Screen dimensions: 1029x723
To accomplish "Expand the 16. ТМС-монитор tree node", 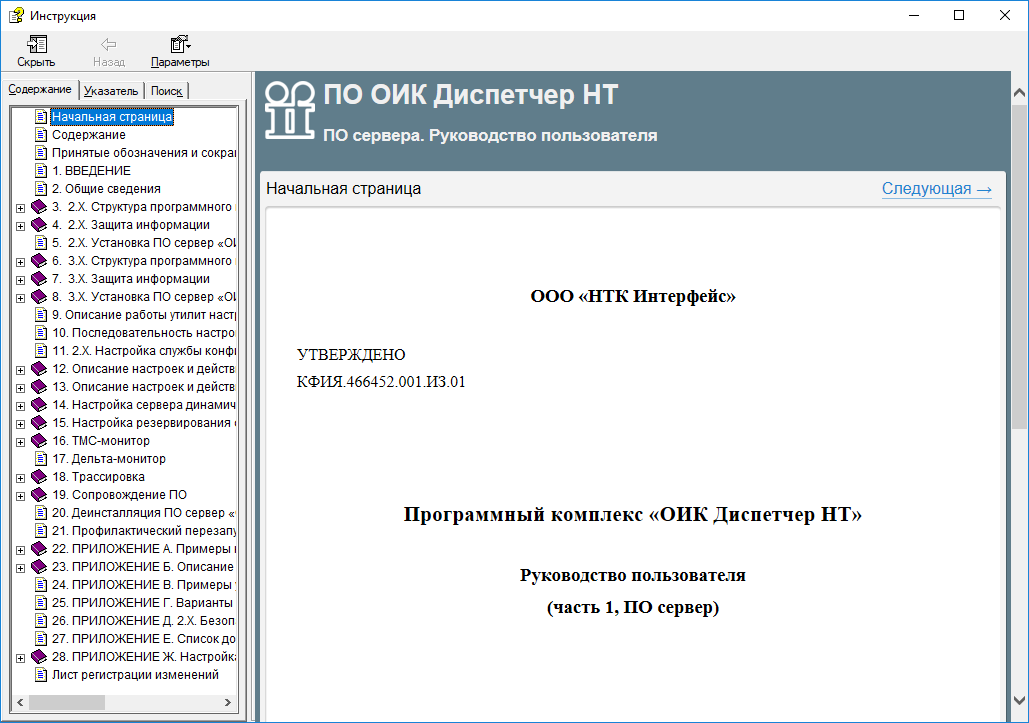I will (x=21, y=441).
